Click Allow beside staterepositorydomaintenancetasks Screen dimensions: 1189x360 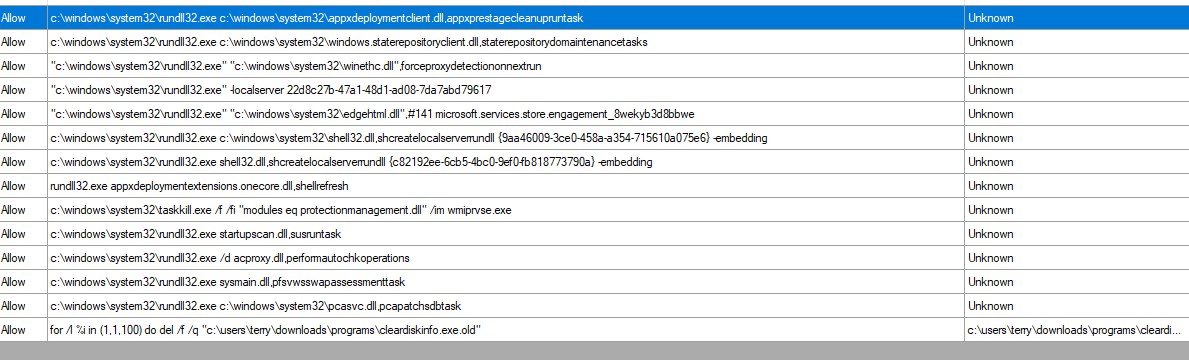(x=14, y=42)
